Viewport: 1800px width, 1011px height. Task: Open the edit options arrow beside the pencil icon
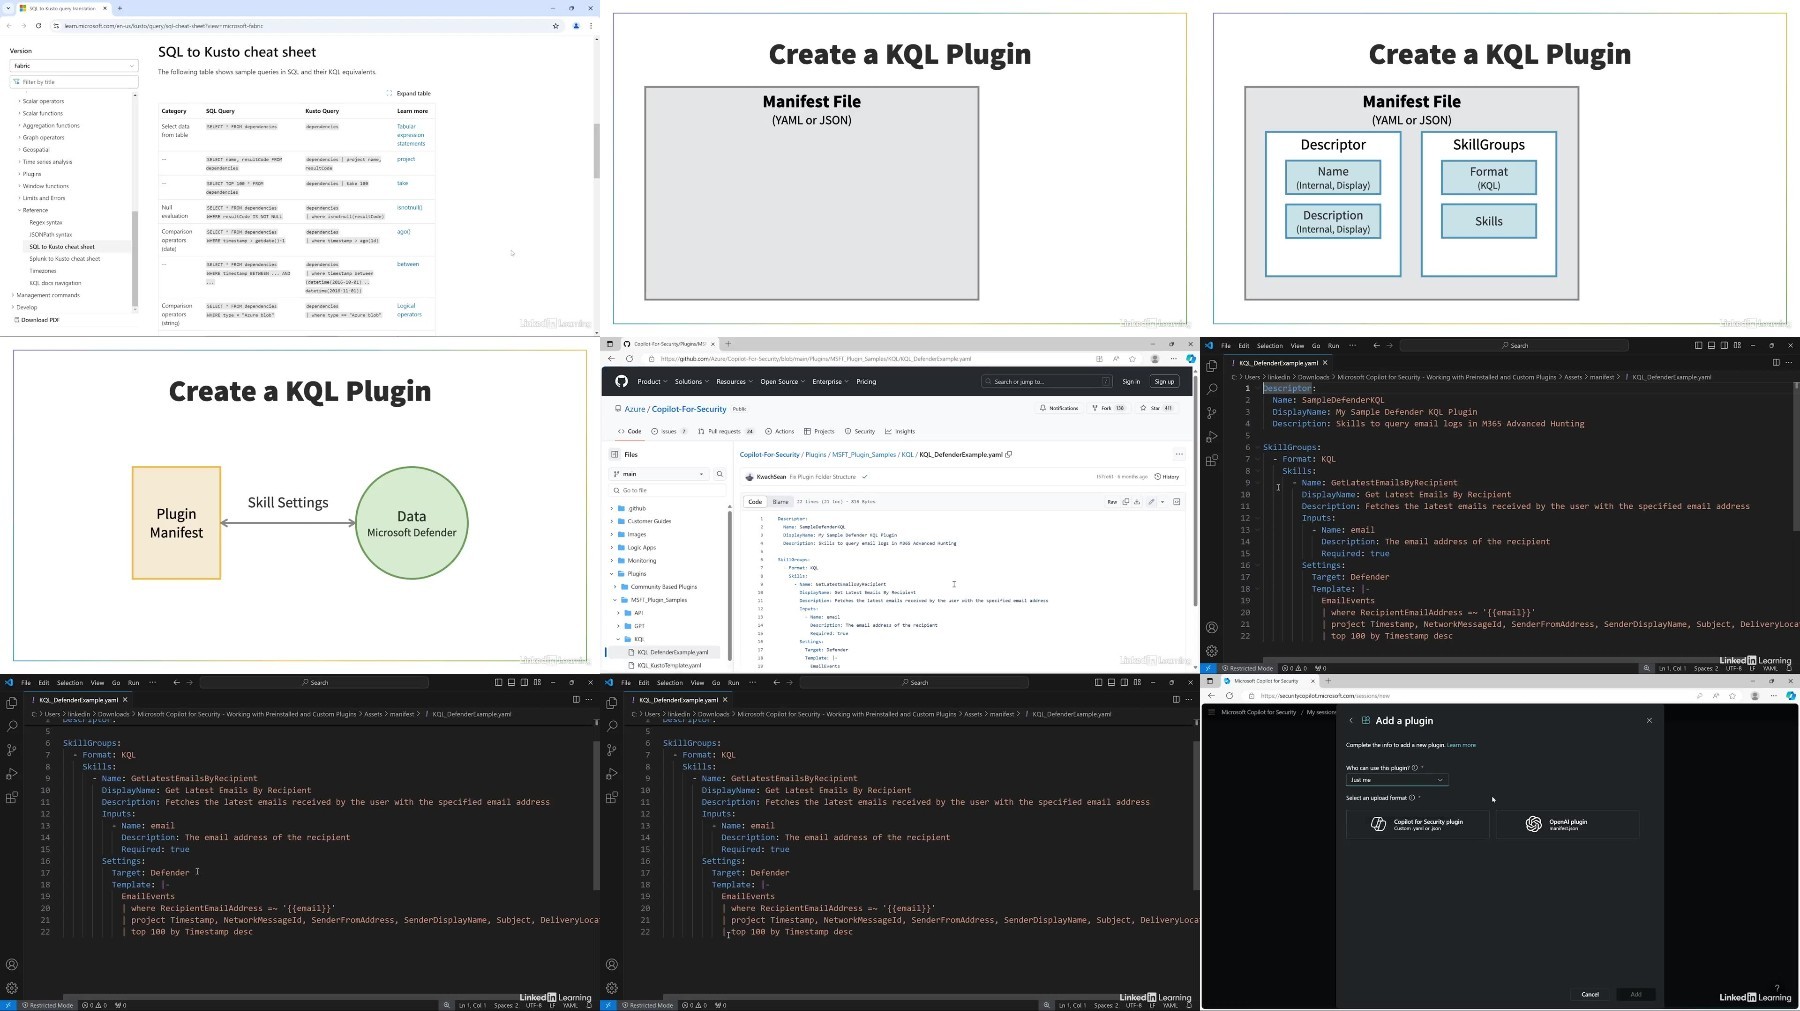click(1162, 502)
